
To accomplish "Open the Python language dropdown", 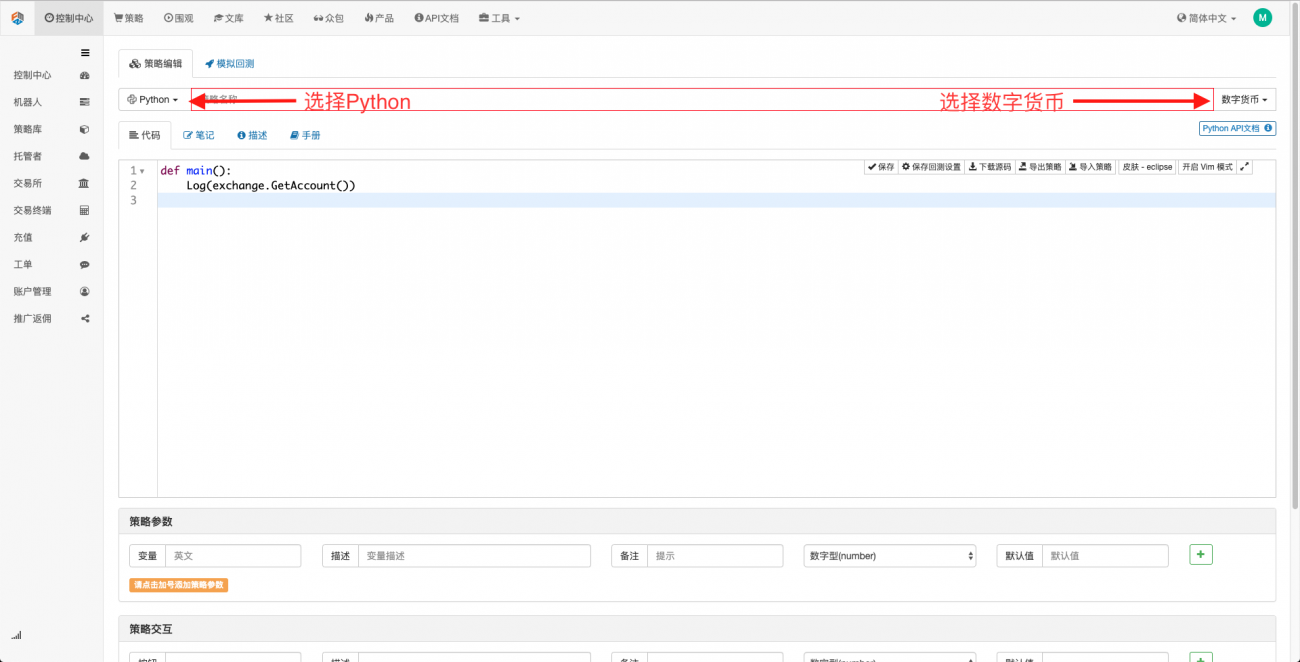I will (x=151, y=99).
